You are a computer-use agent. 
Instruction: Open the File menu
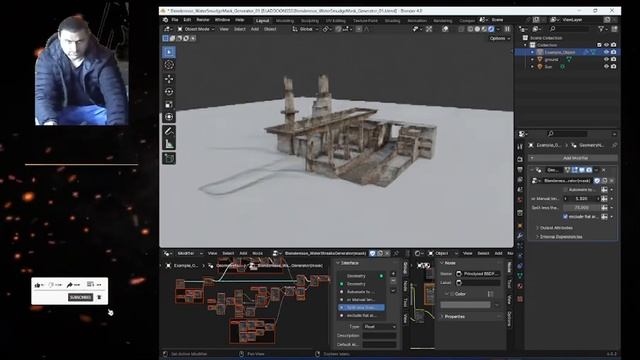pyautogui.click(x=175, y=20)
